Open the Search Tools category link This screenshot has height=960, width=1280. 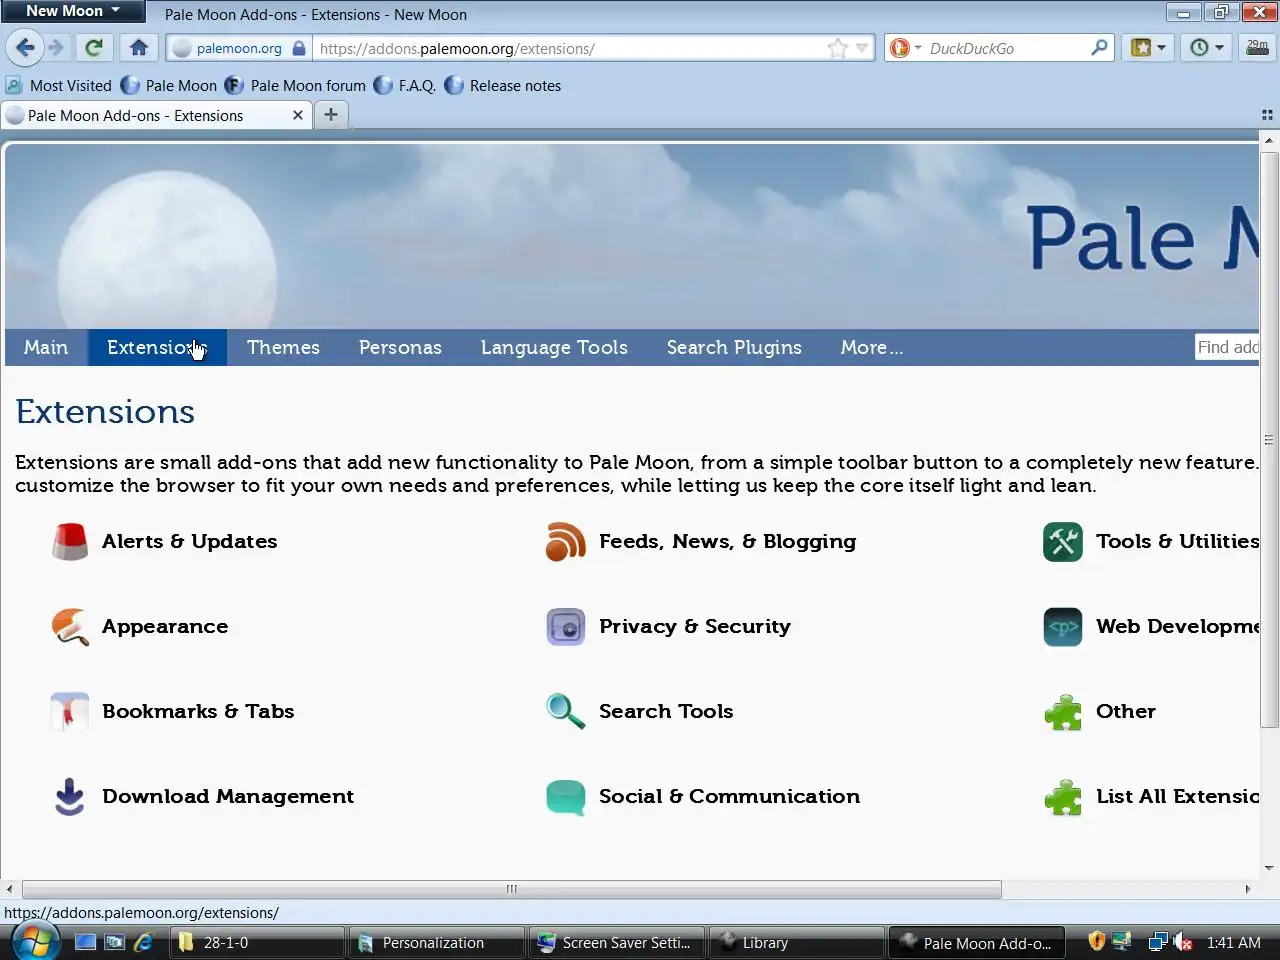[666, 711]
